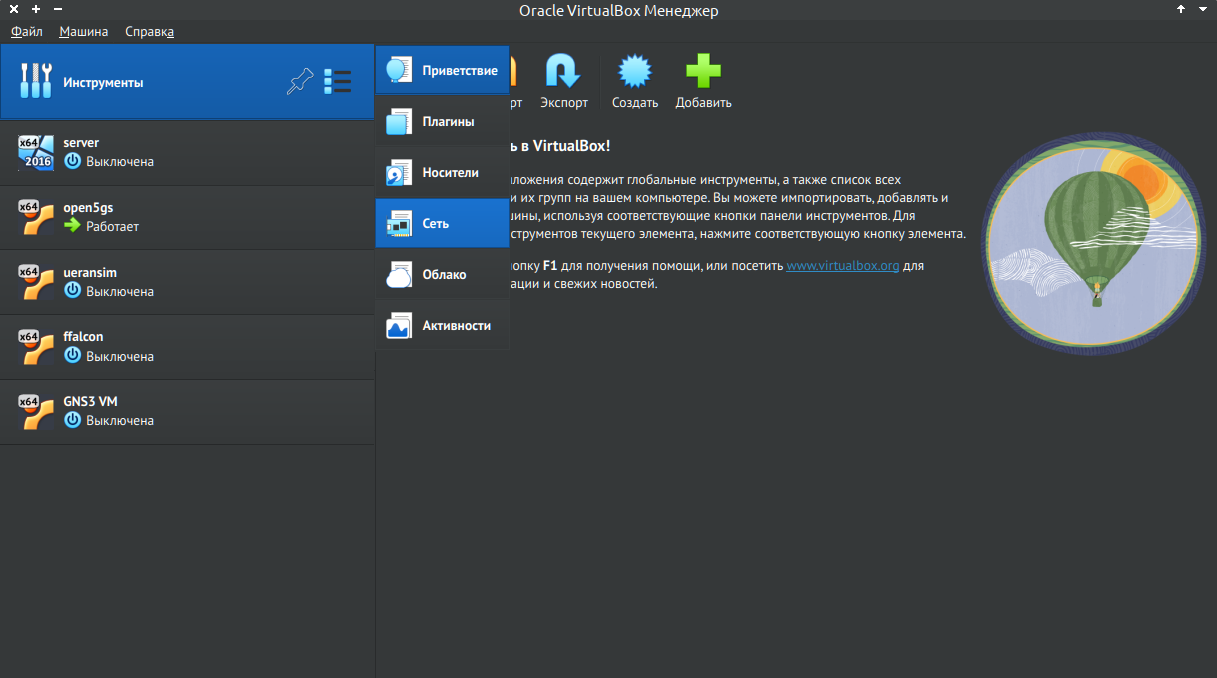1217x678 pixels.
Task: Click the Активности chart icon
Action: tap(399, 326)
